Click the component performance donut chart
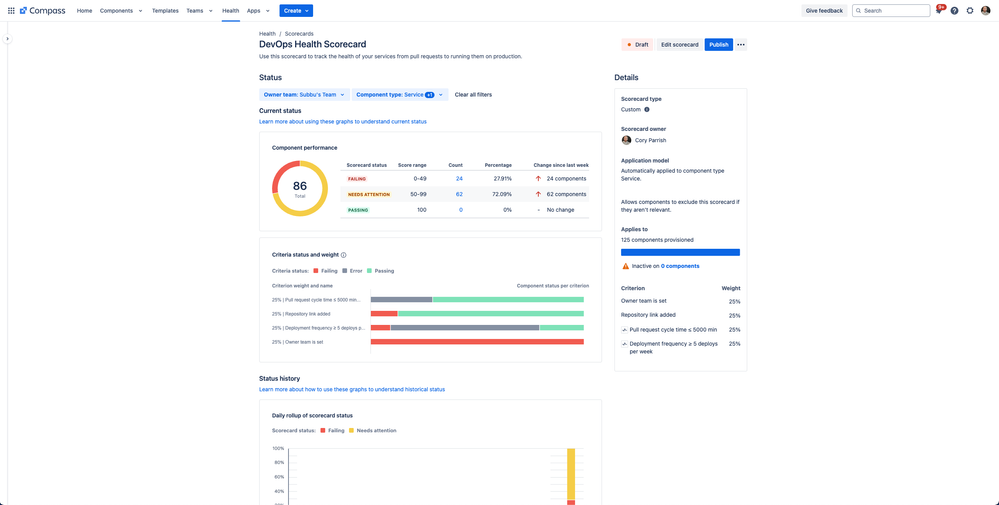This screenshot has width=999, height=505. (x=300, y=188)
